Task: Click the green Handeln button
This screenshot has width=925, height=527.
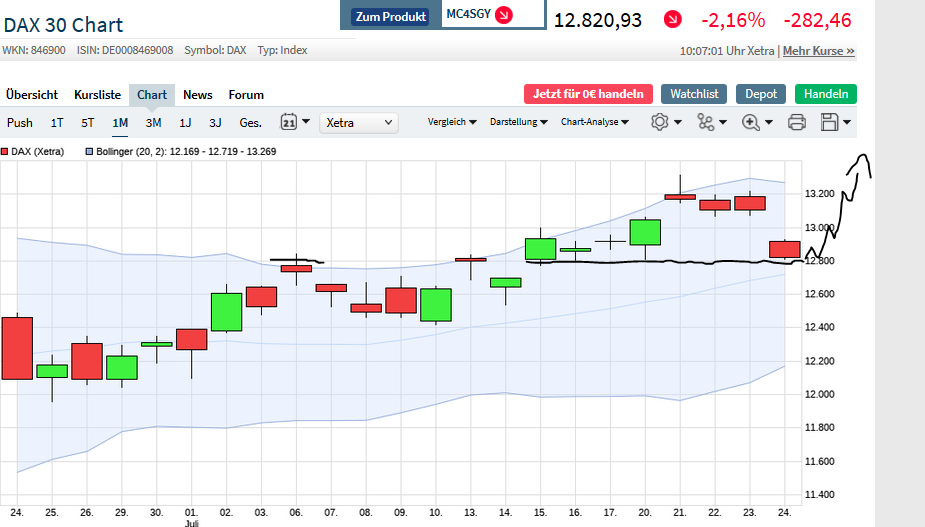Action: click(x=826, y=94)
